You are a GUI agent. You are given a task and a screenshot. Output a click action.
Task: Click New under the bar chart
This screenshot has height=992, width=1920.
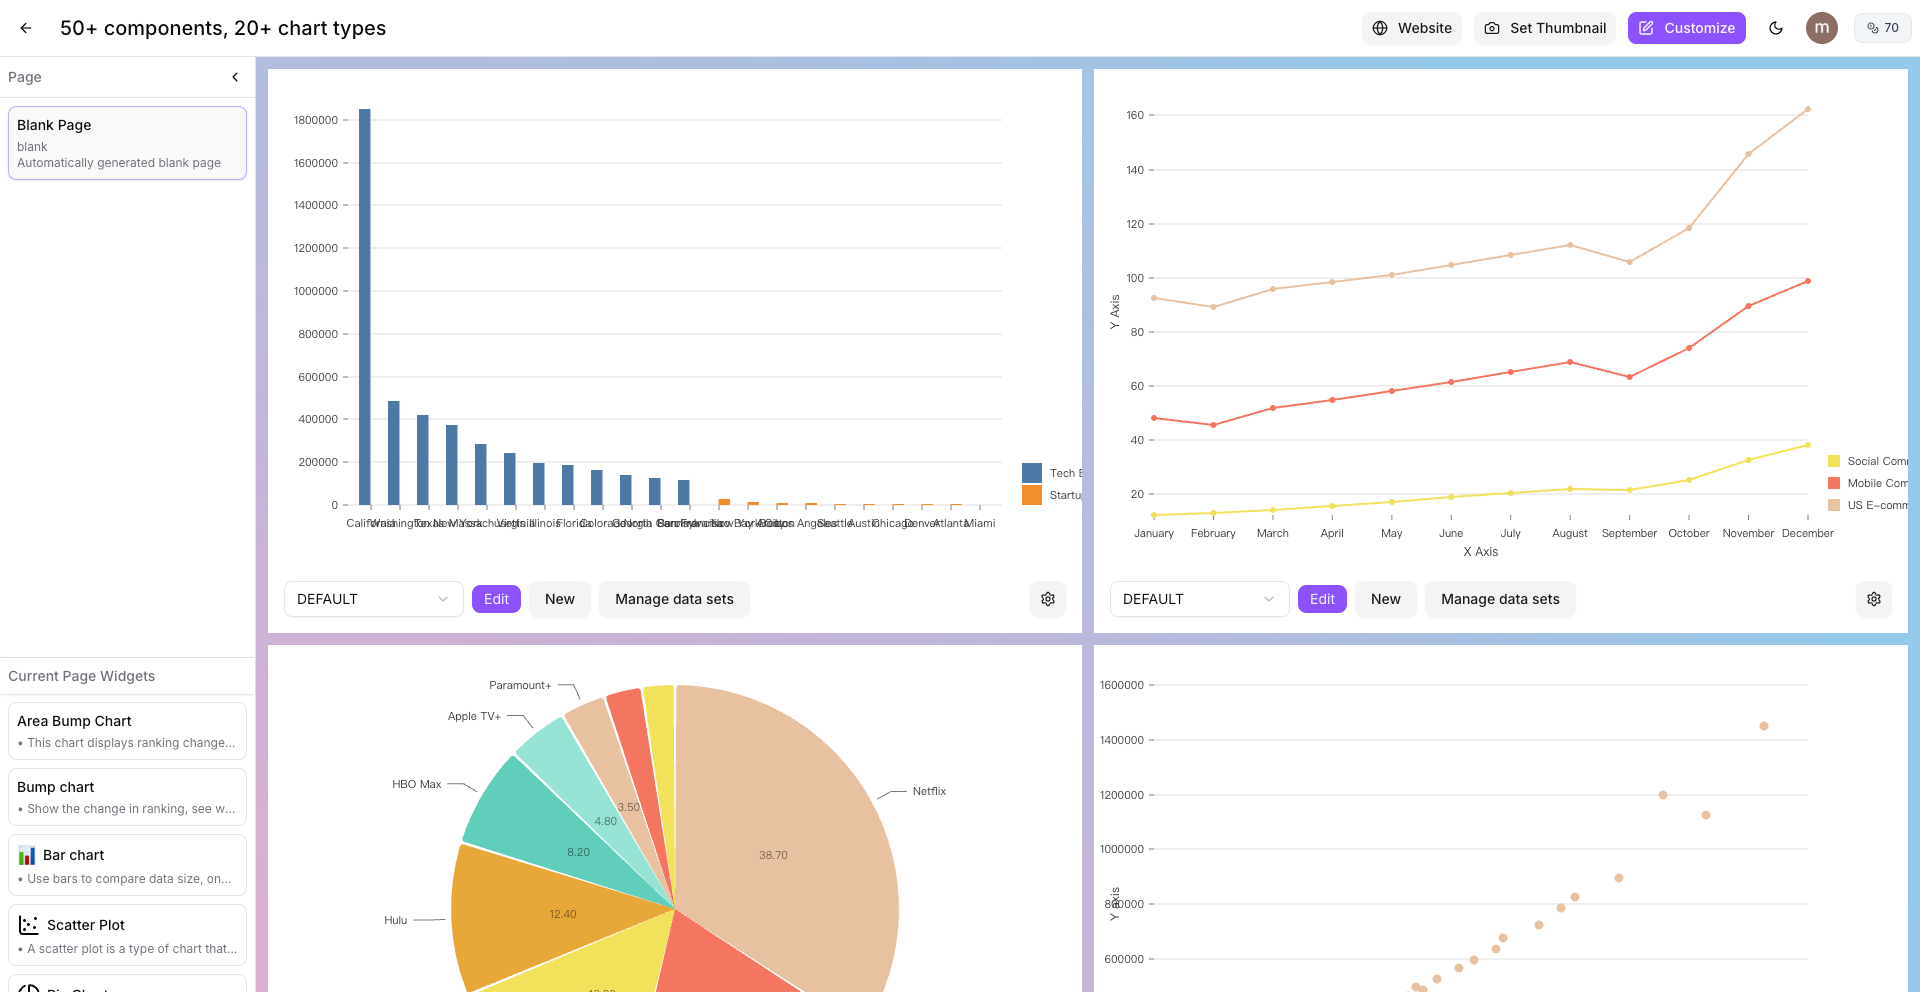click(560, 599)
